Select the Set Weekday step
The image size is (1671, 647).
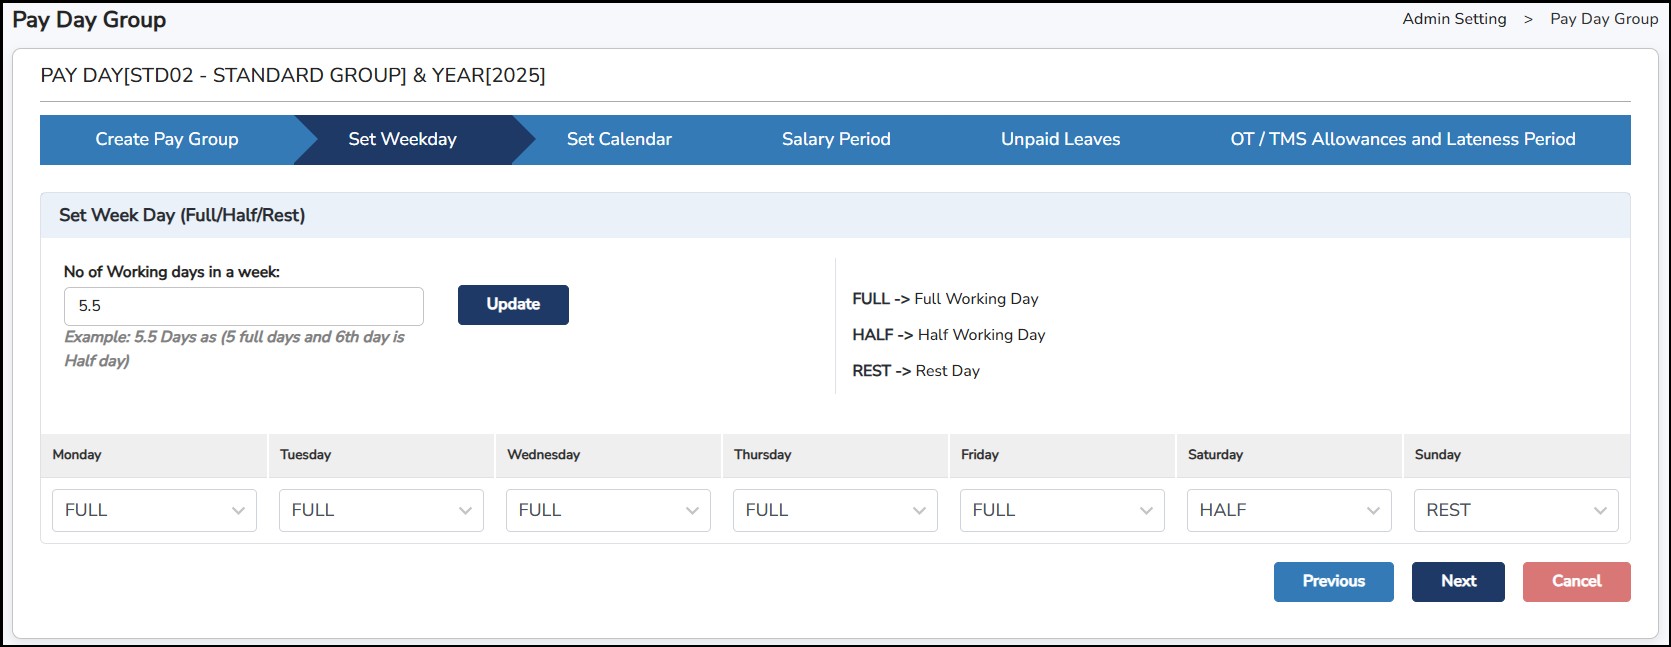point(402,139)
